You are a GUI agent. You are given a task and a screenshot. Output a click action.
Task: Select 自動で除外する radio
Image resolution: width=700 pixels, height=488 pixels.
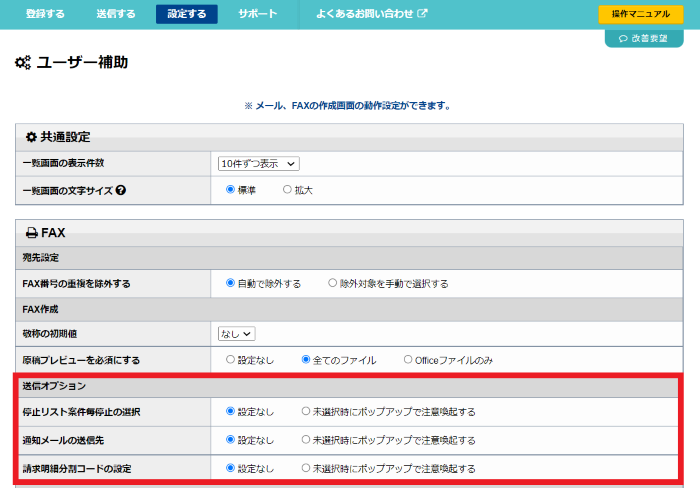pos(230,283)
